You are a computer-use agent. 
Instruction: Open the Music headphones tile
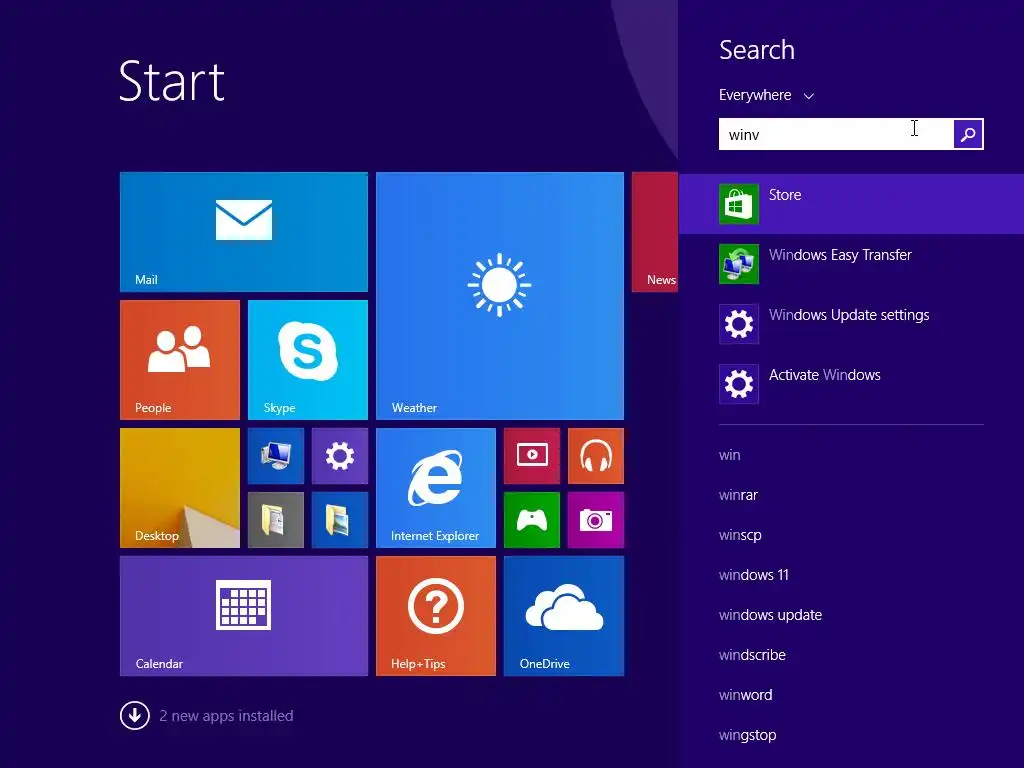point(596,456)
